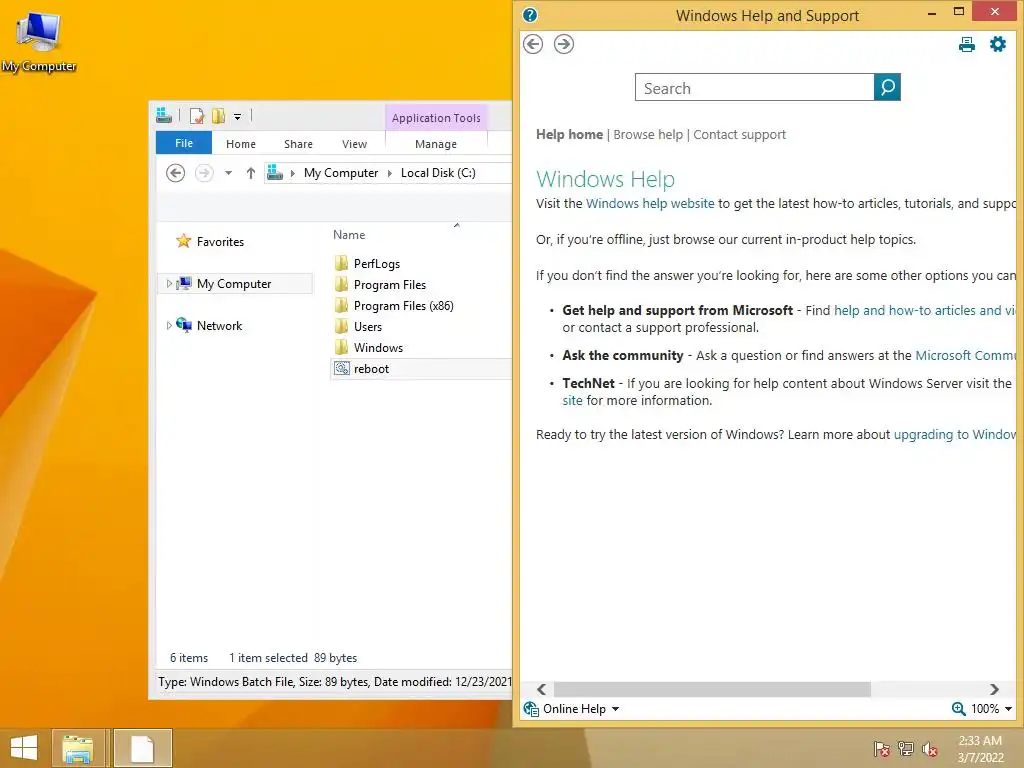The width and height of the screenshot is (1024, 768).
Task: Click the network status tray icon
Action: coord(906,748)
